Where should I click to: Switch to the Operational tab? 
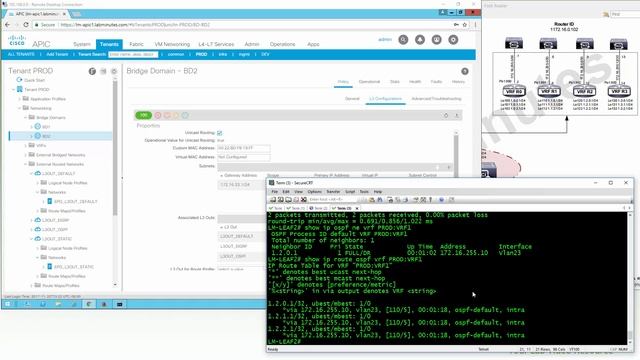click(x=369, y=82)
